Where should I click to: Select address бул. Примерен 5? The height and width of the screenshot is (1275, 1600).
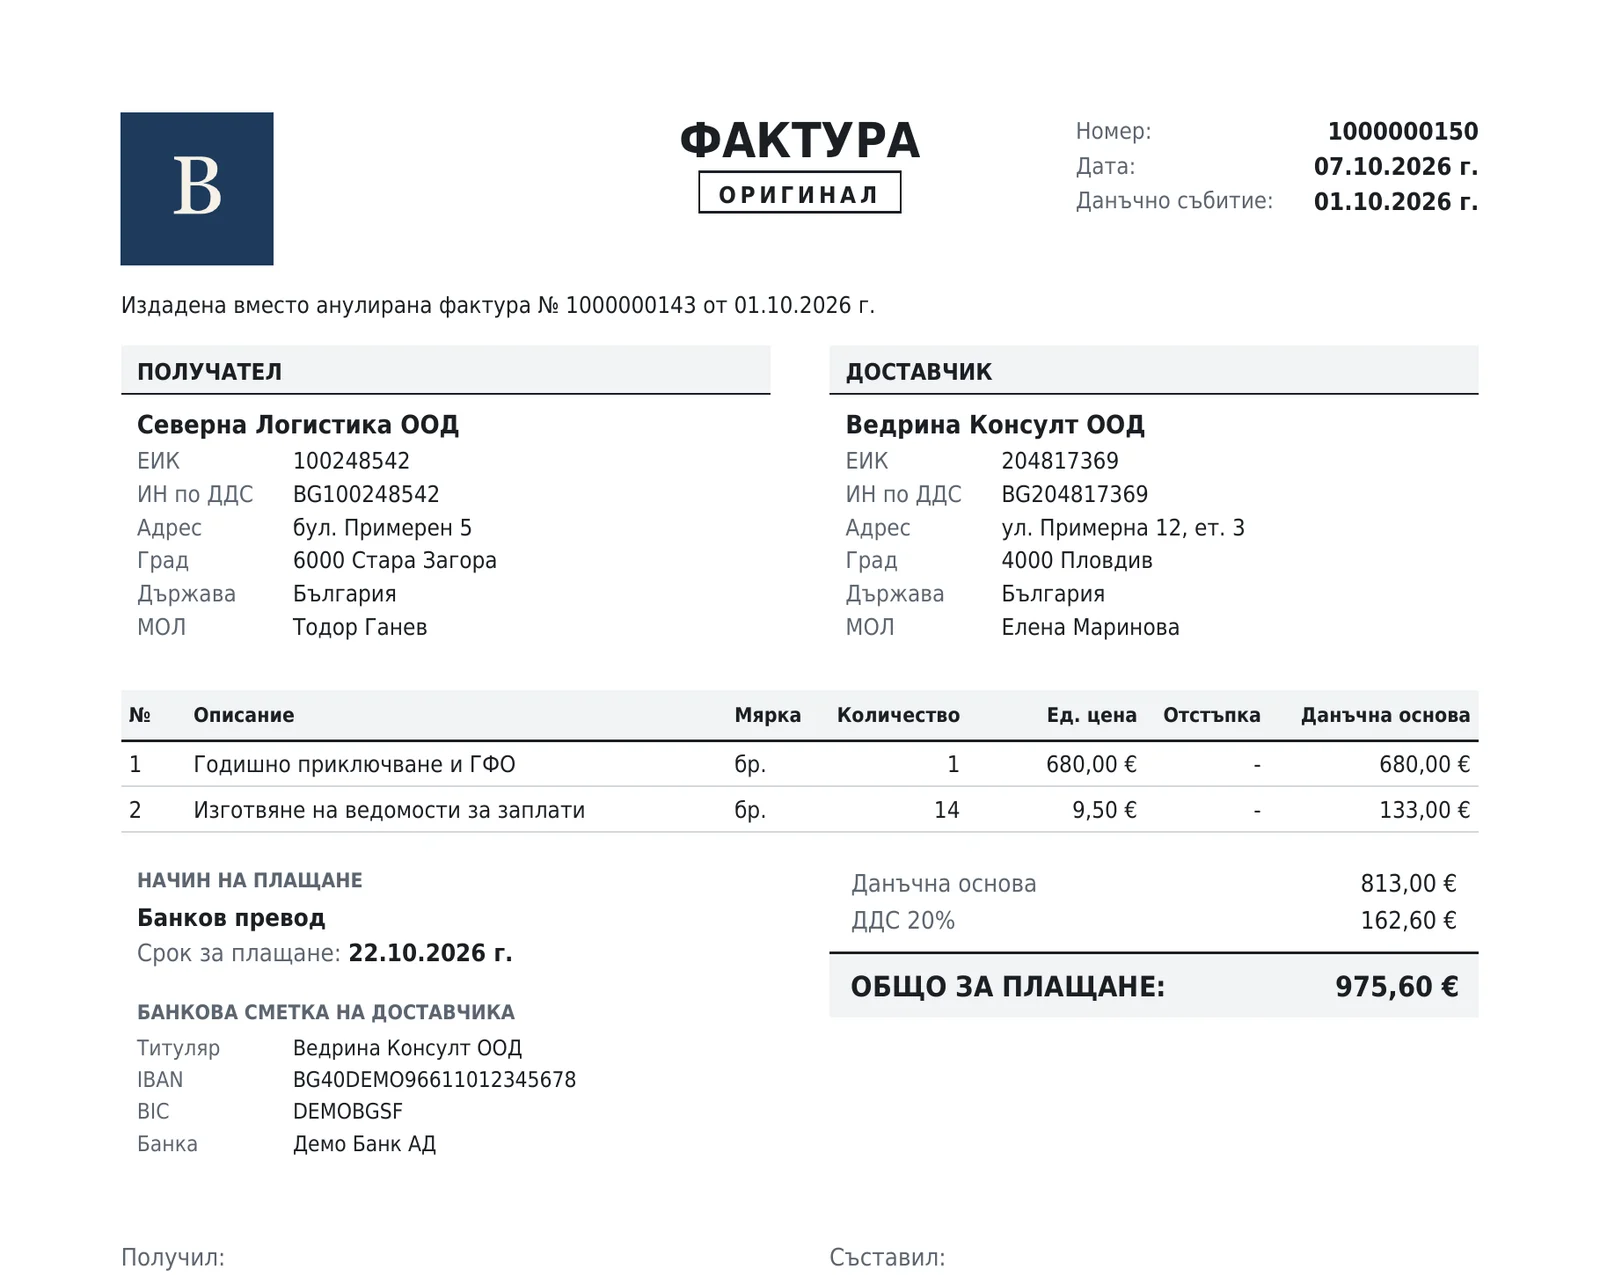coord(382,528)
